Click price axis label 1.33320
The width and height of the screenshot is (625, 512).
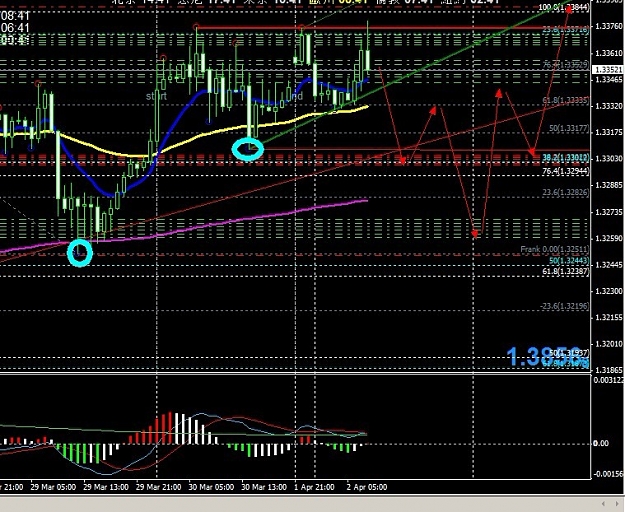[609, 106]
